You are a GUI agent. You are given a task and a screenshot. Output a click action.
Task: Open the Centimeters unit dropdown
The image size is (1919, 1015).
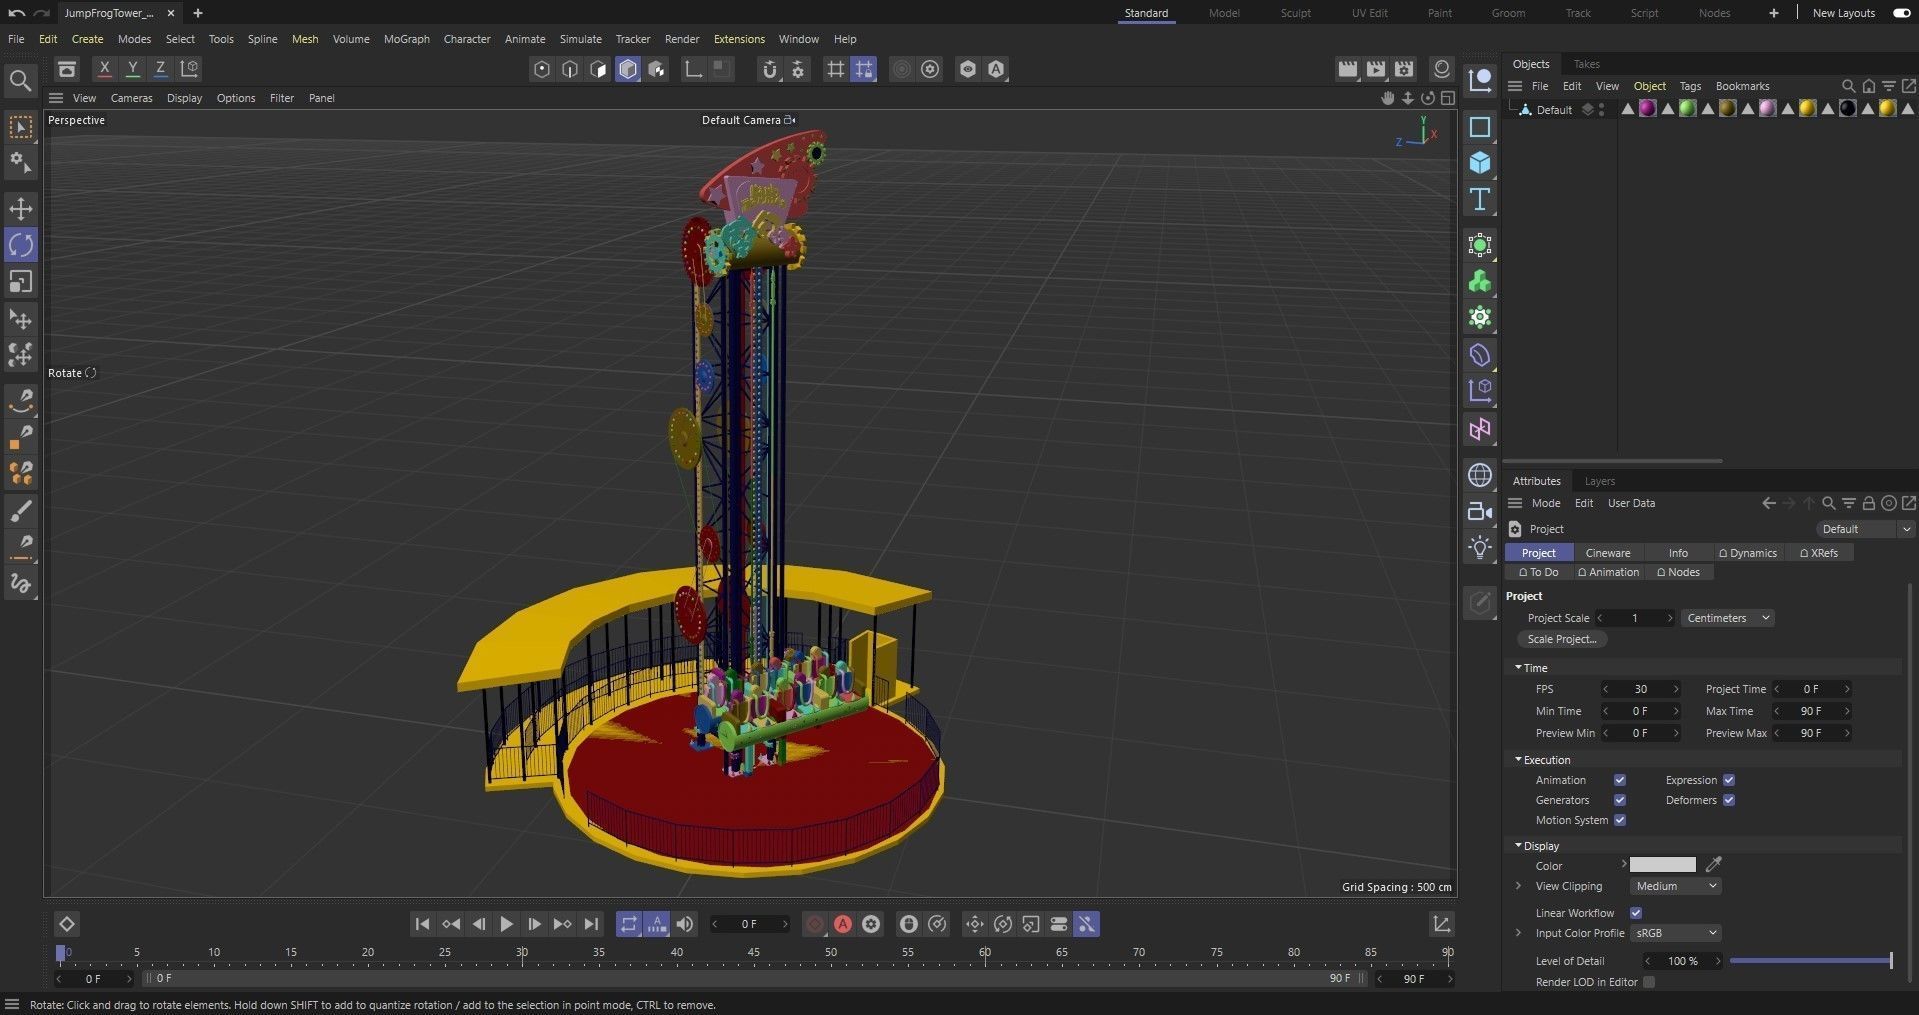(1728, 618)
